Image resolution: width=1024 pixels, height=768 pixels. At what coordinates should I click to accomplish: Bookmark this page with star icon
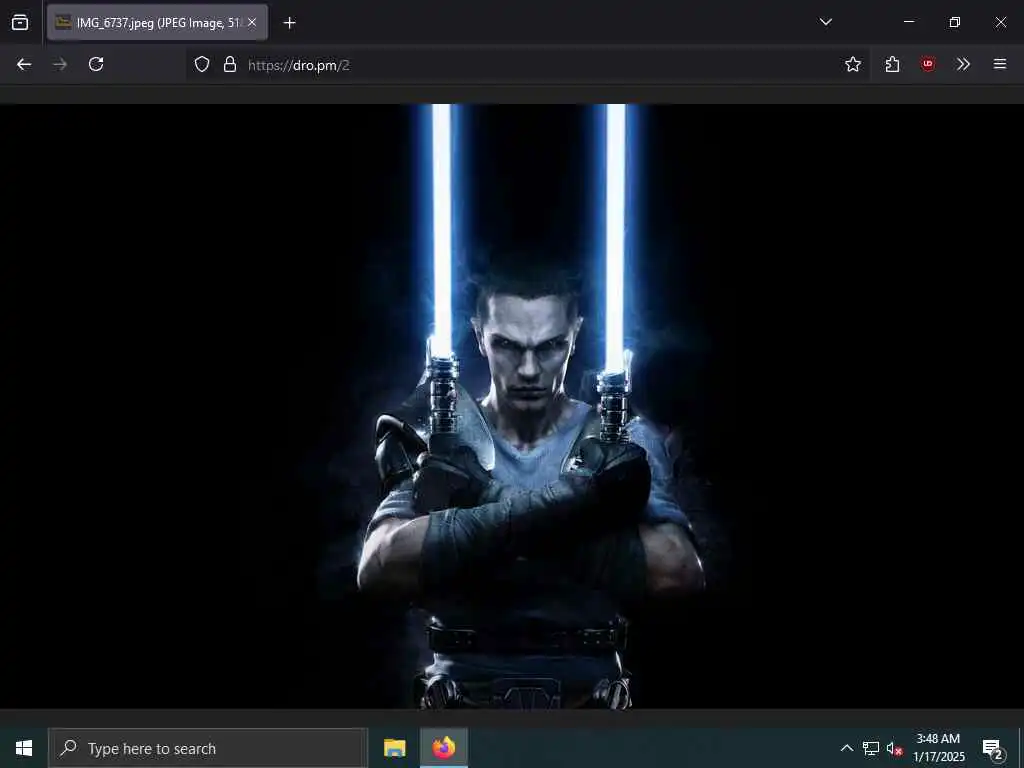(852, 64)
